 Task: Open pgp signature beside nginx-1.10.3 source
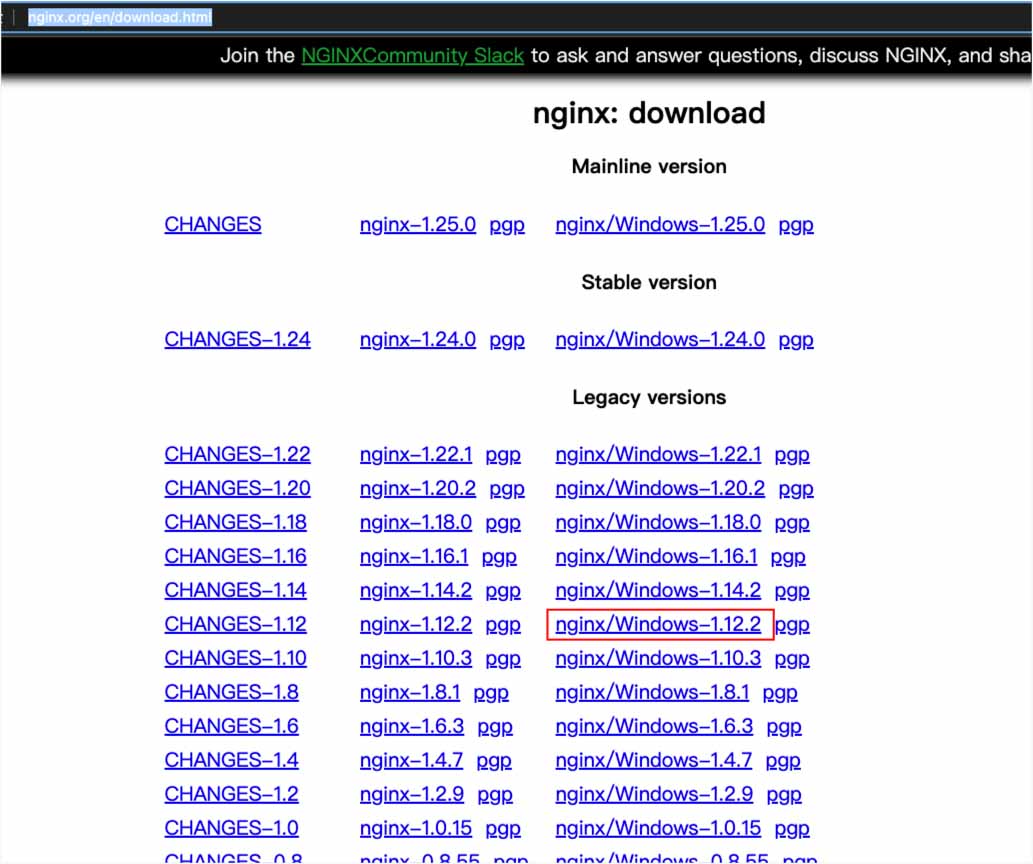(x=503, y=660)
